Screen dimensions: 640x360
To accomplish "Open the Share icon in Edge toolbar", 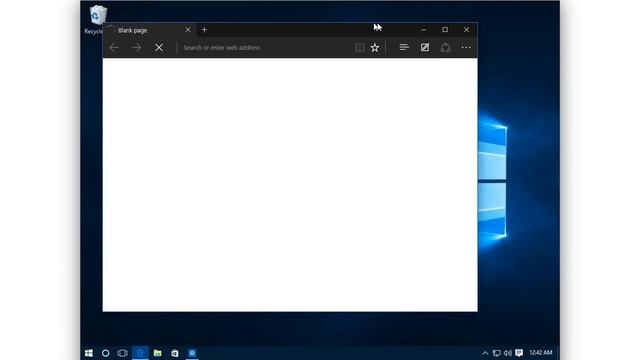I will [x=445, y=47].
